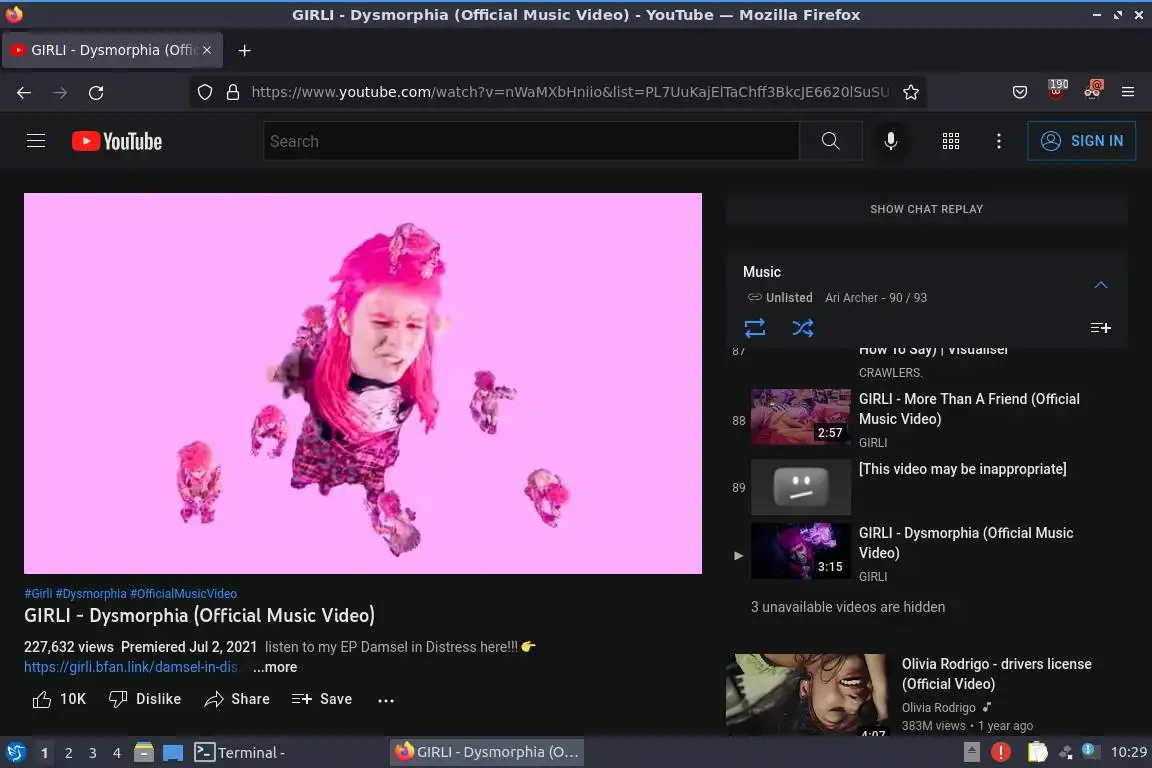Save page to Pocket icon
1152x768 pixels.
tap(1020, 93)
